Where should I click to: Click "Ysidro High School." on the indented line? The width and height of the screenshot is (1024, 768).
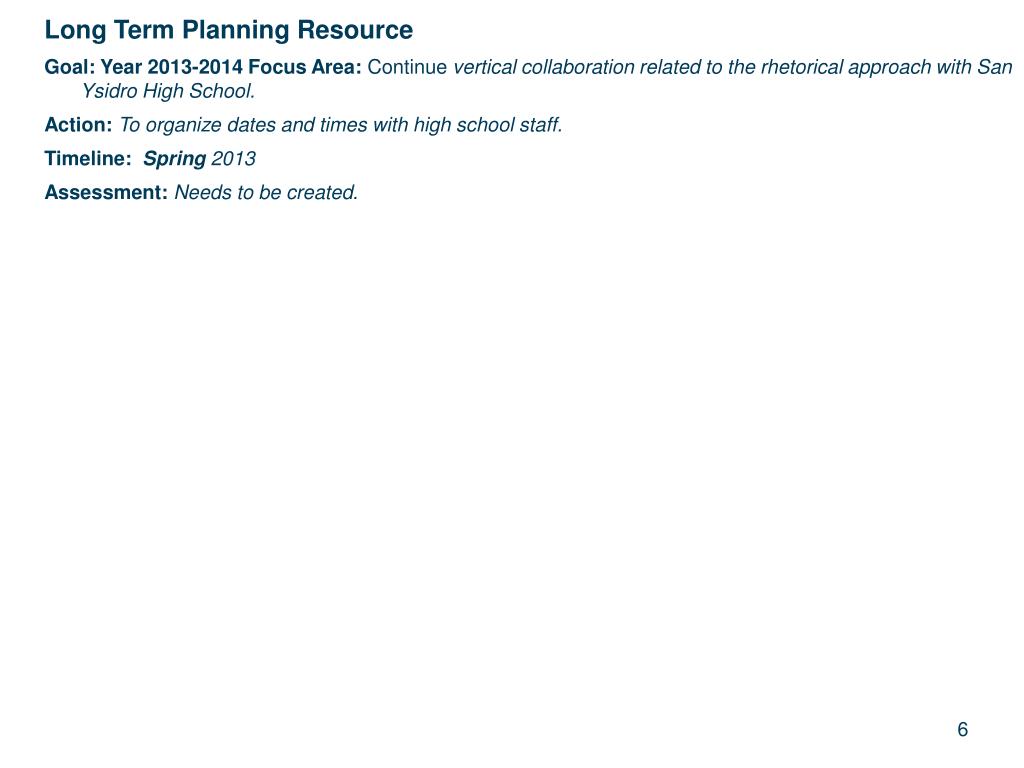tap(168, 92)
